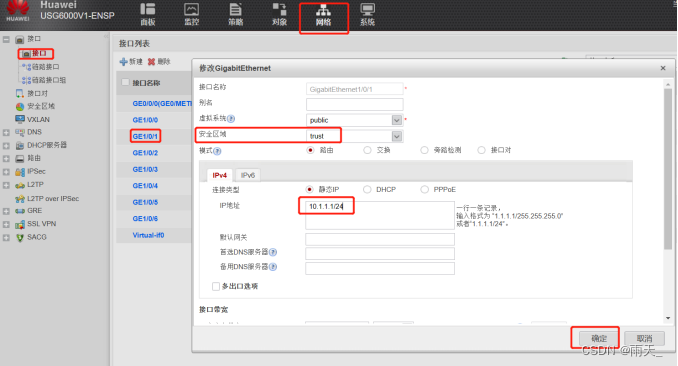Screen dimensions: 678x366
Task: Select PPPoE connection type
Action: (x=425, y=189)
